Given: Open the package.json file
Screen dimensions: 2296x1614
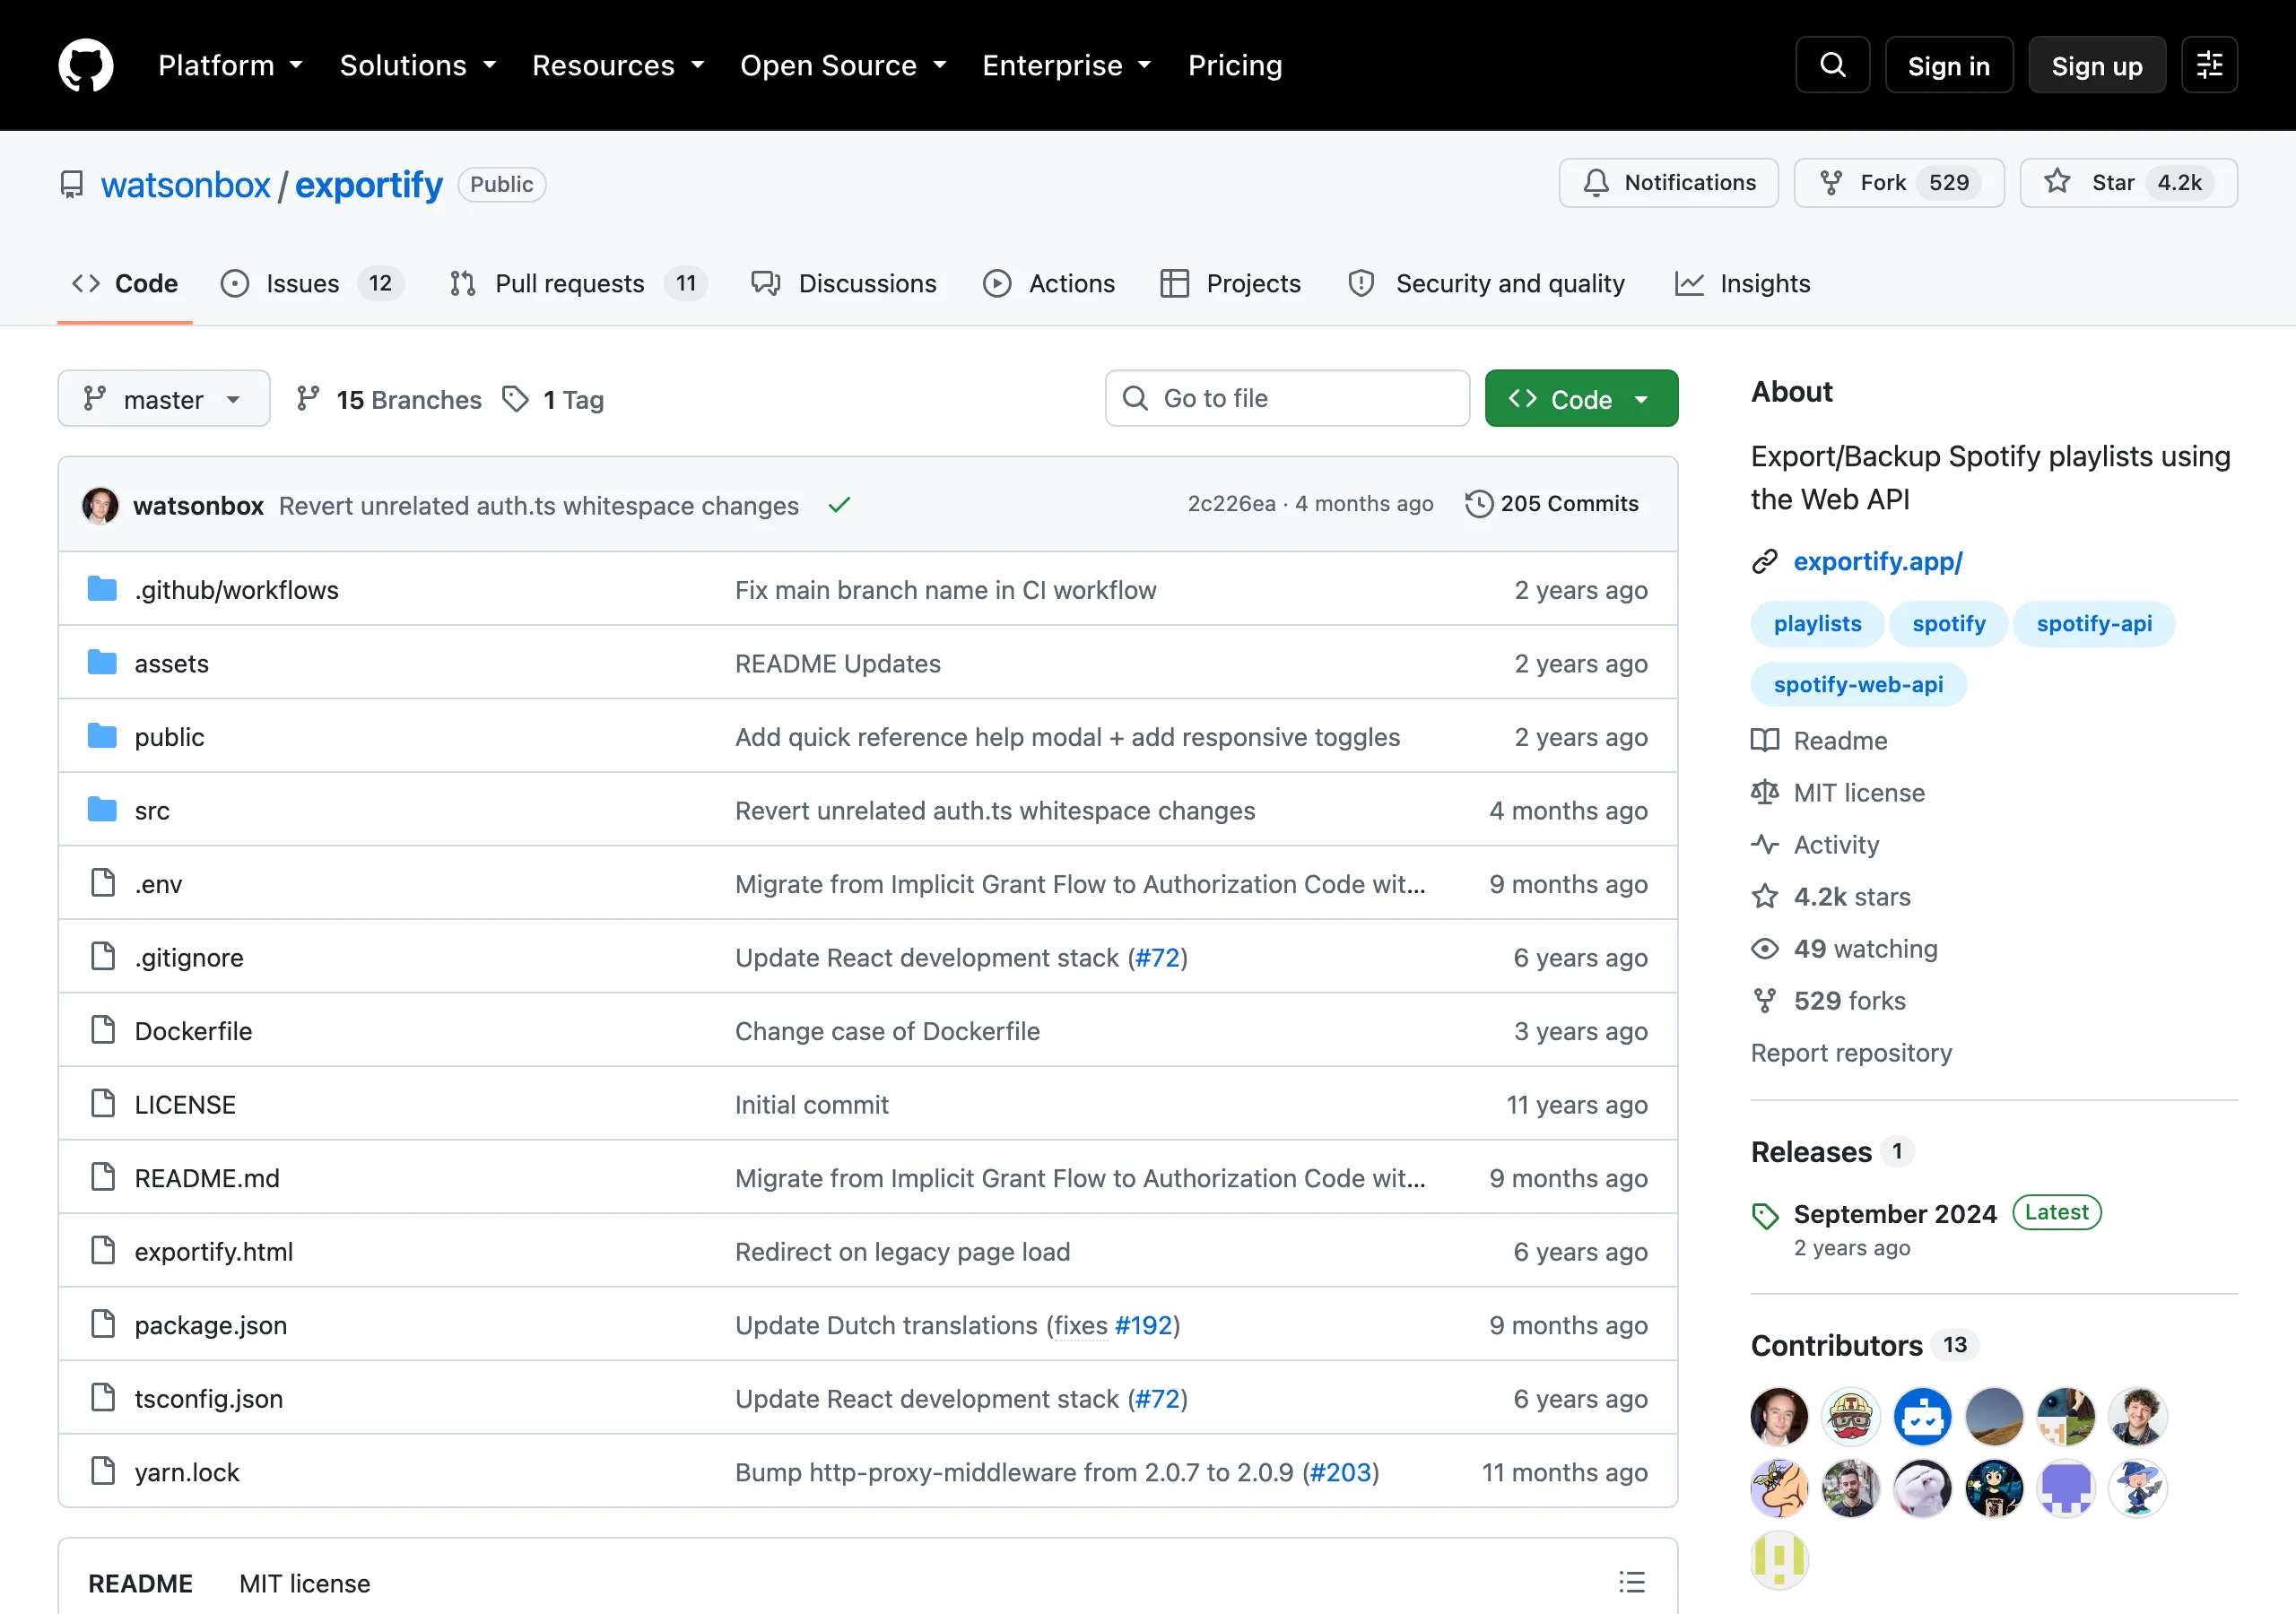Looking at the screenshot, I should click(x=210, y=1324).
